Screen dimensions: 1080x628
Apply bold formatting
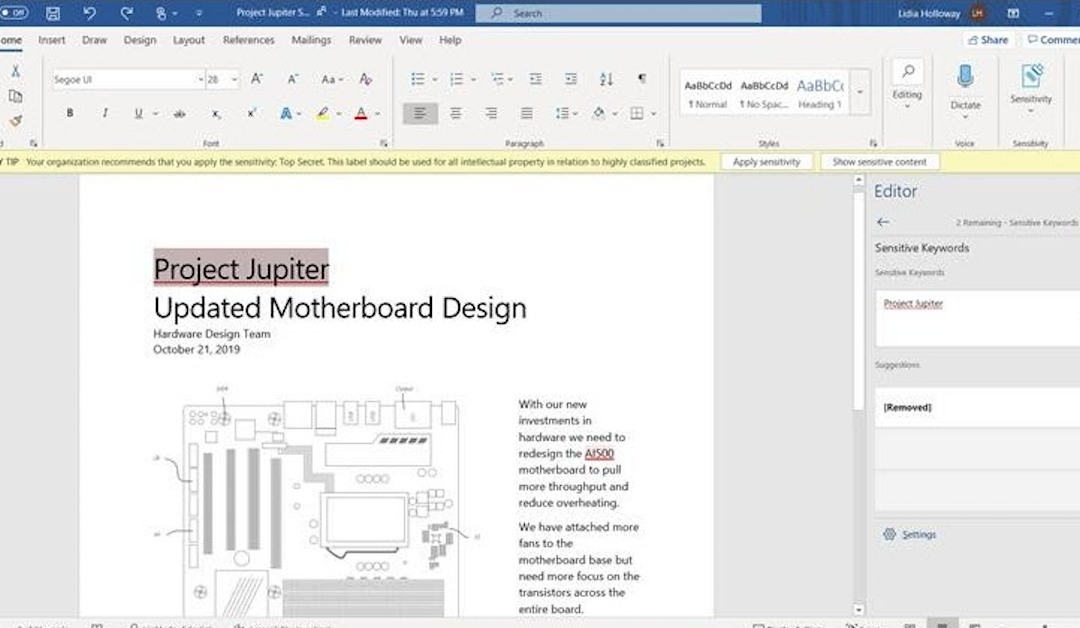pyautogui.click(x=70, y=113)
